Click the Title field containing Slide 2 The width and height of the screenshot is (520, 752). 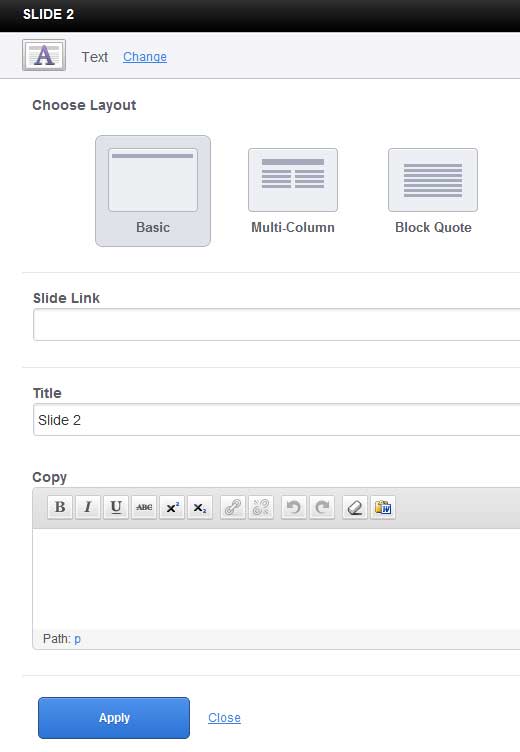coord(276,420)
